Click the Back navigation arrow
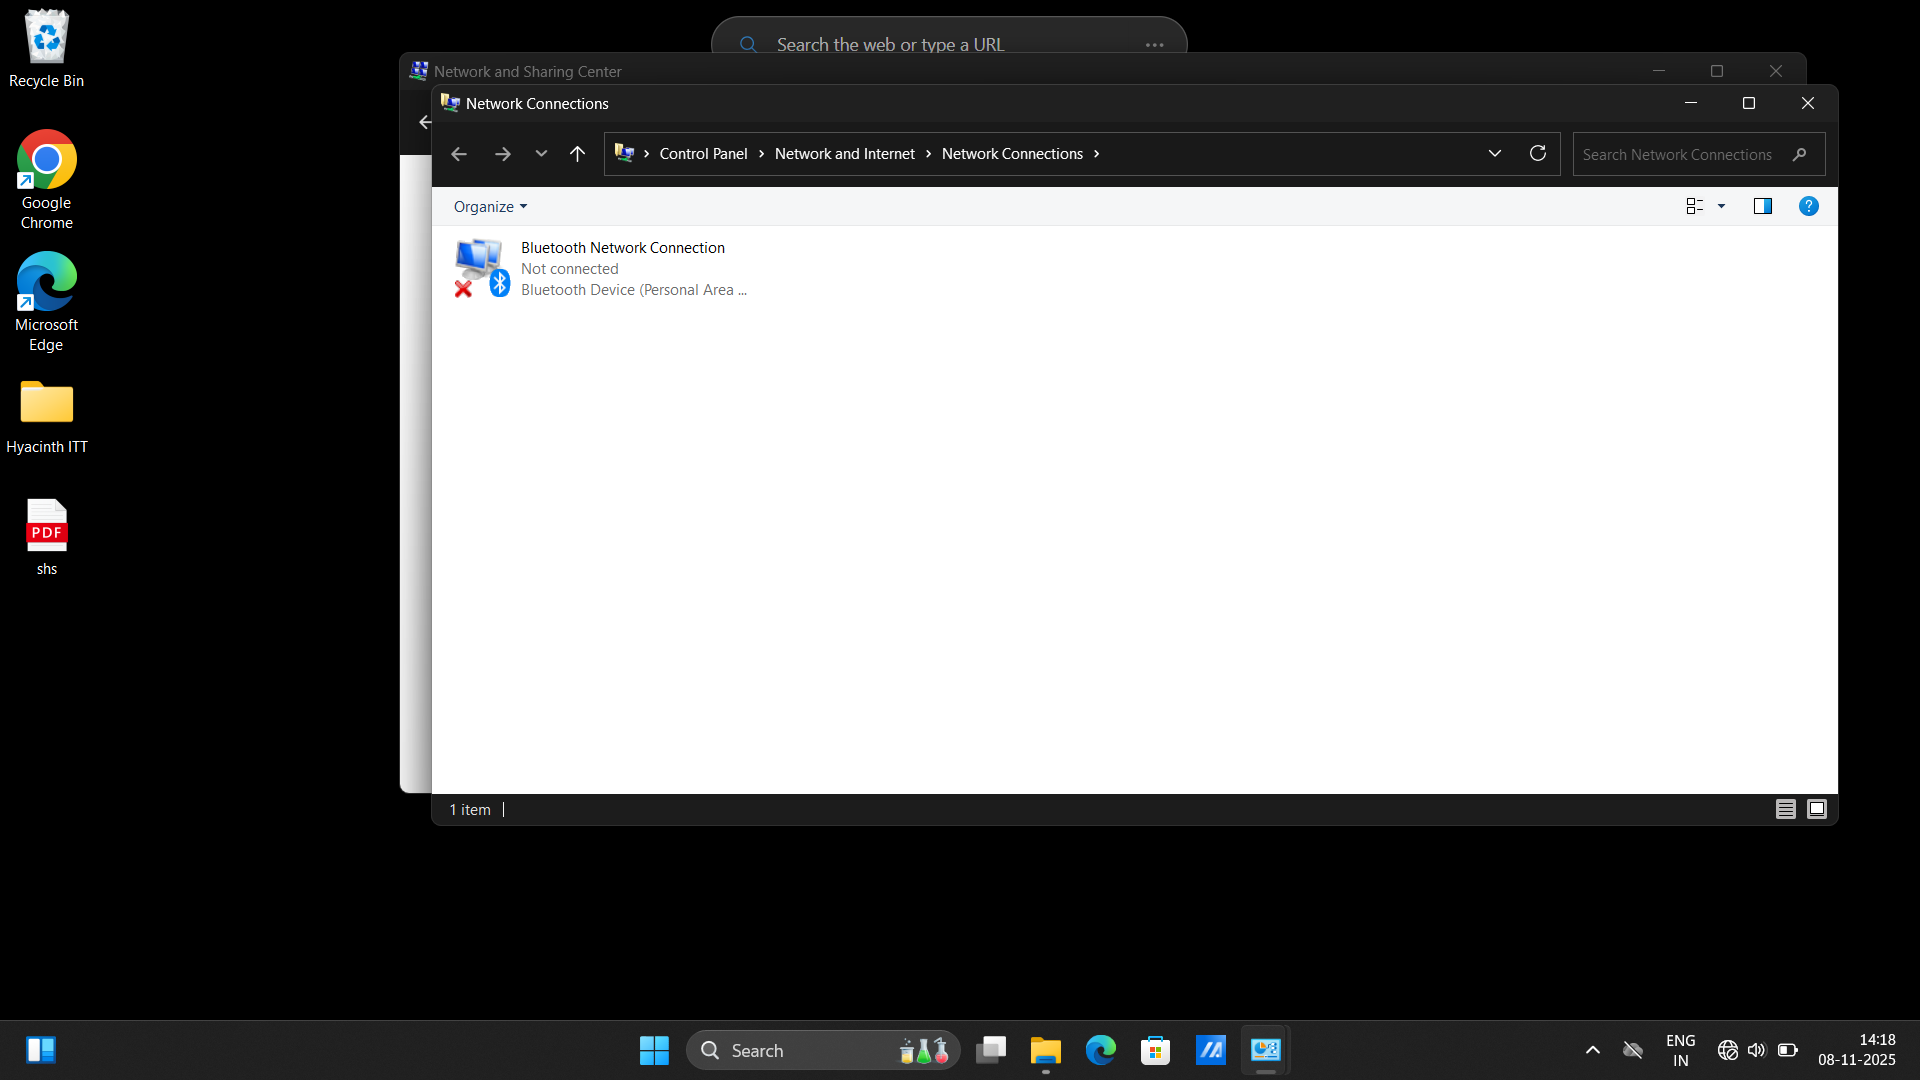The width and height of the screenshot is (1920, 1080). (459, 153)
